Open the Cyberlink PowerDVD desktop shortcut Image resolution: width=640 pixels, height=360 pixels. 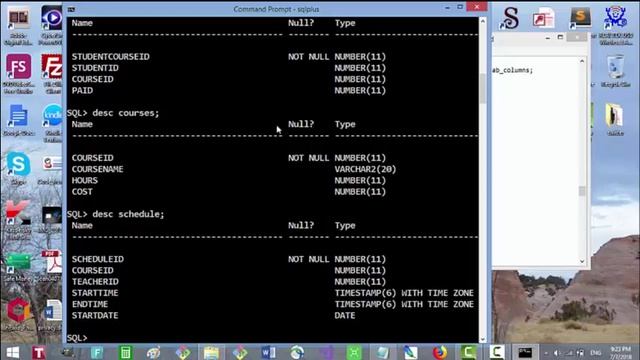coord(52,24)
